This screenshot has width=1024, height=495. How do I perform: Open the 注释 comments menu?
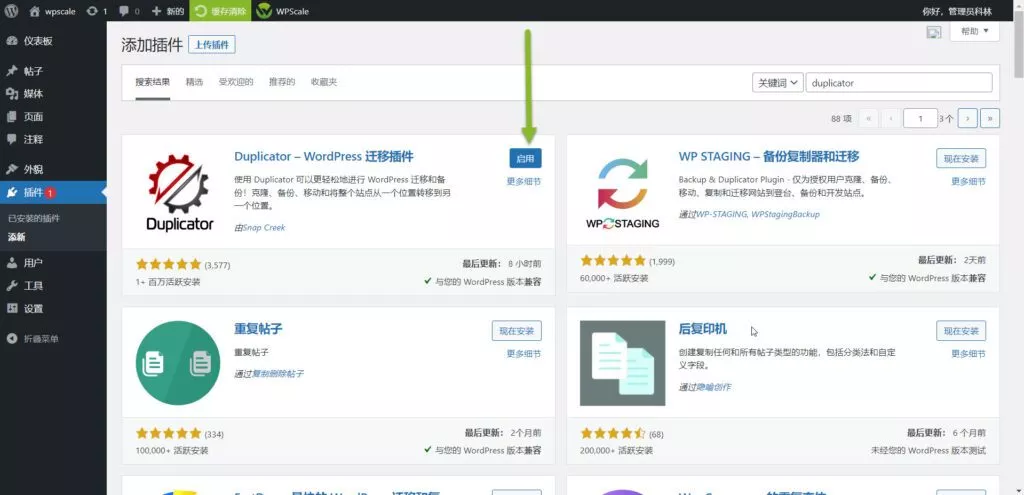click(33, 140)
